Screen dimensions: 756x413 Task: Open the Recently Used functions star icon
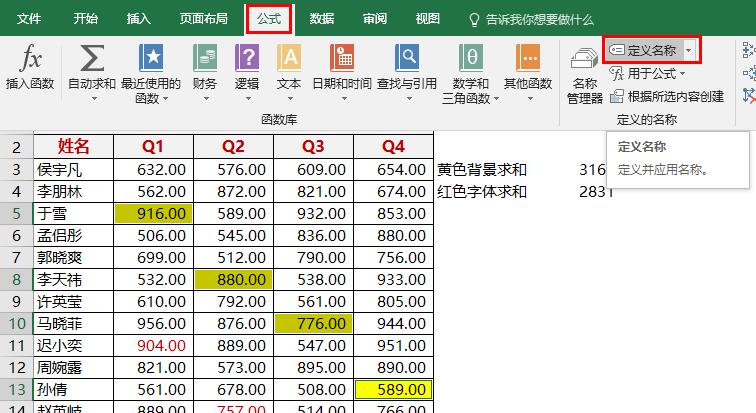click(x=151, y=58)
